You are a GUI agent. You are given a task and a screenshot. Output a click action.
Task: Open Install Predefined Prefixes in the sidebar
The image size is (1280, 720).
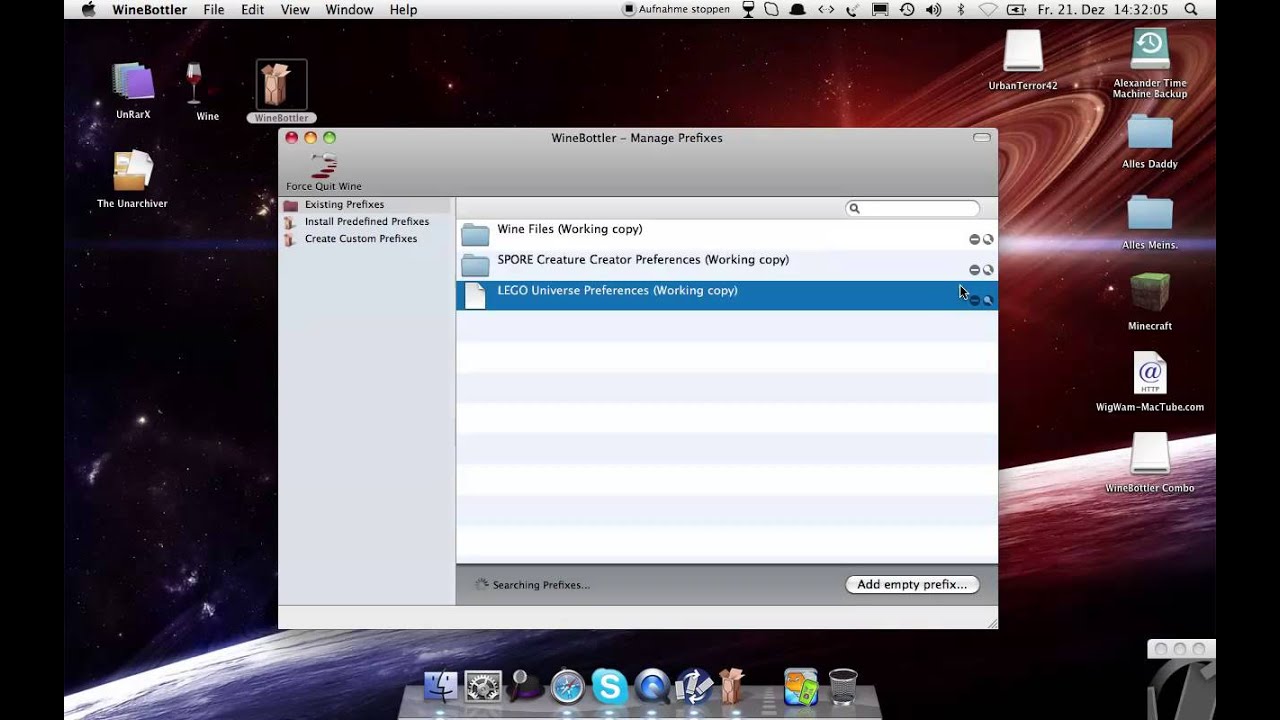pos(365,222)
